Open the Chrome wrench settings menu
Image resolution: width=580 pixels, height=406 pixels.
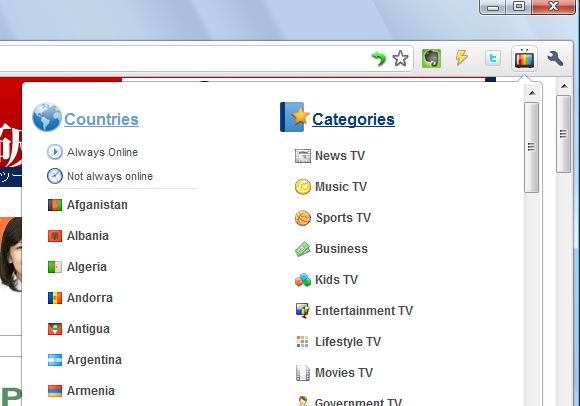tap(555, 58)
